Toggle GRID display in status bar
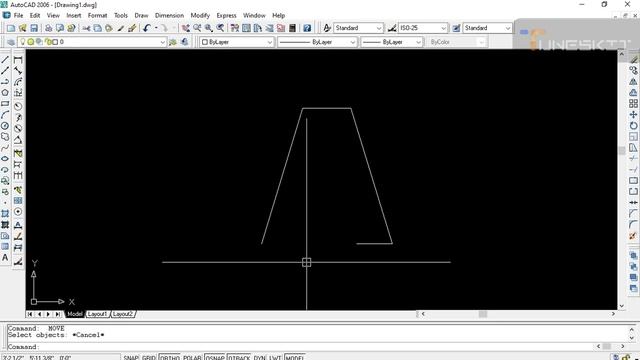 pos(149,358)
